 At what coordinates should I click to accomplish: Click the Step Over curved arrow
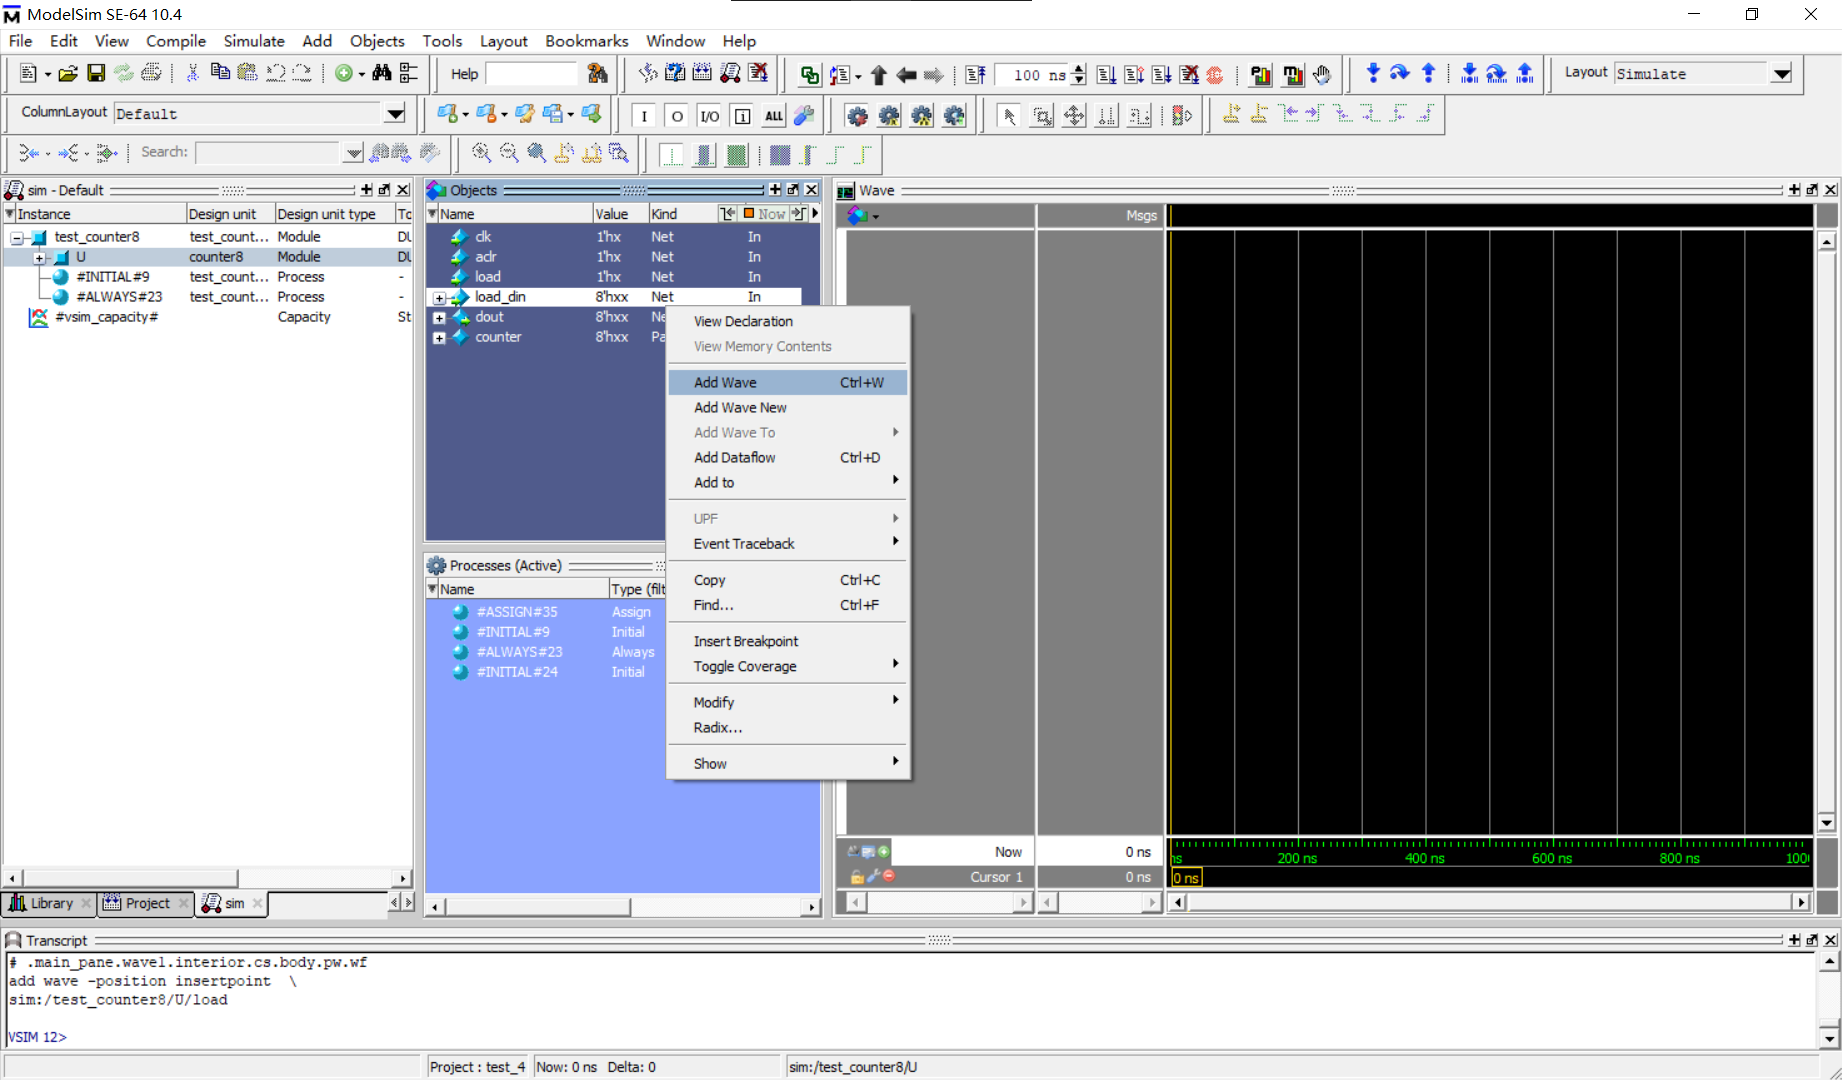[1400, 73]
